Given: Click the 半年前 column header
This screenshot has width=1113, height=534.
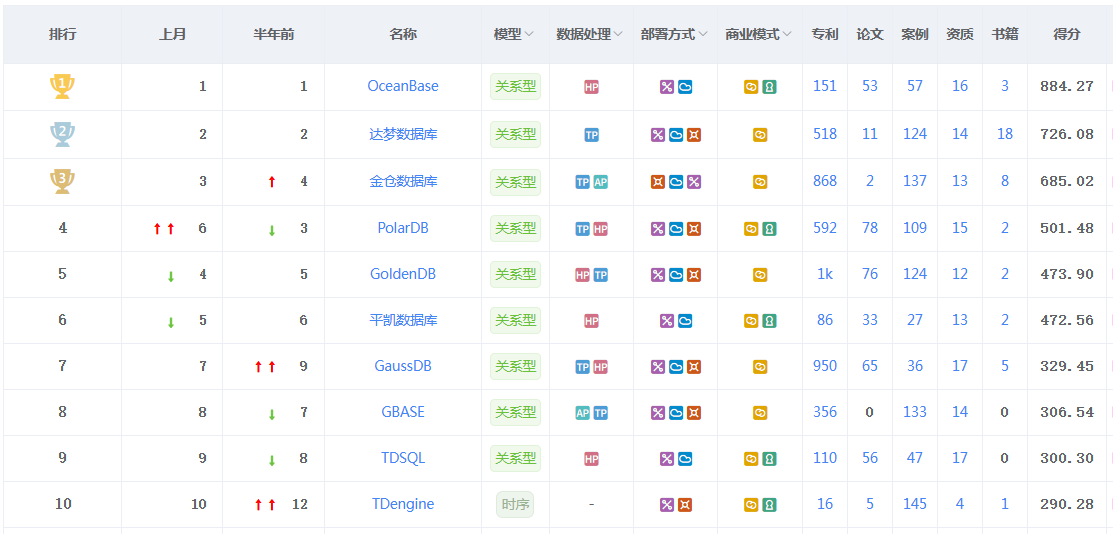Looking at the screenshot, I should [273, 34].
